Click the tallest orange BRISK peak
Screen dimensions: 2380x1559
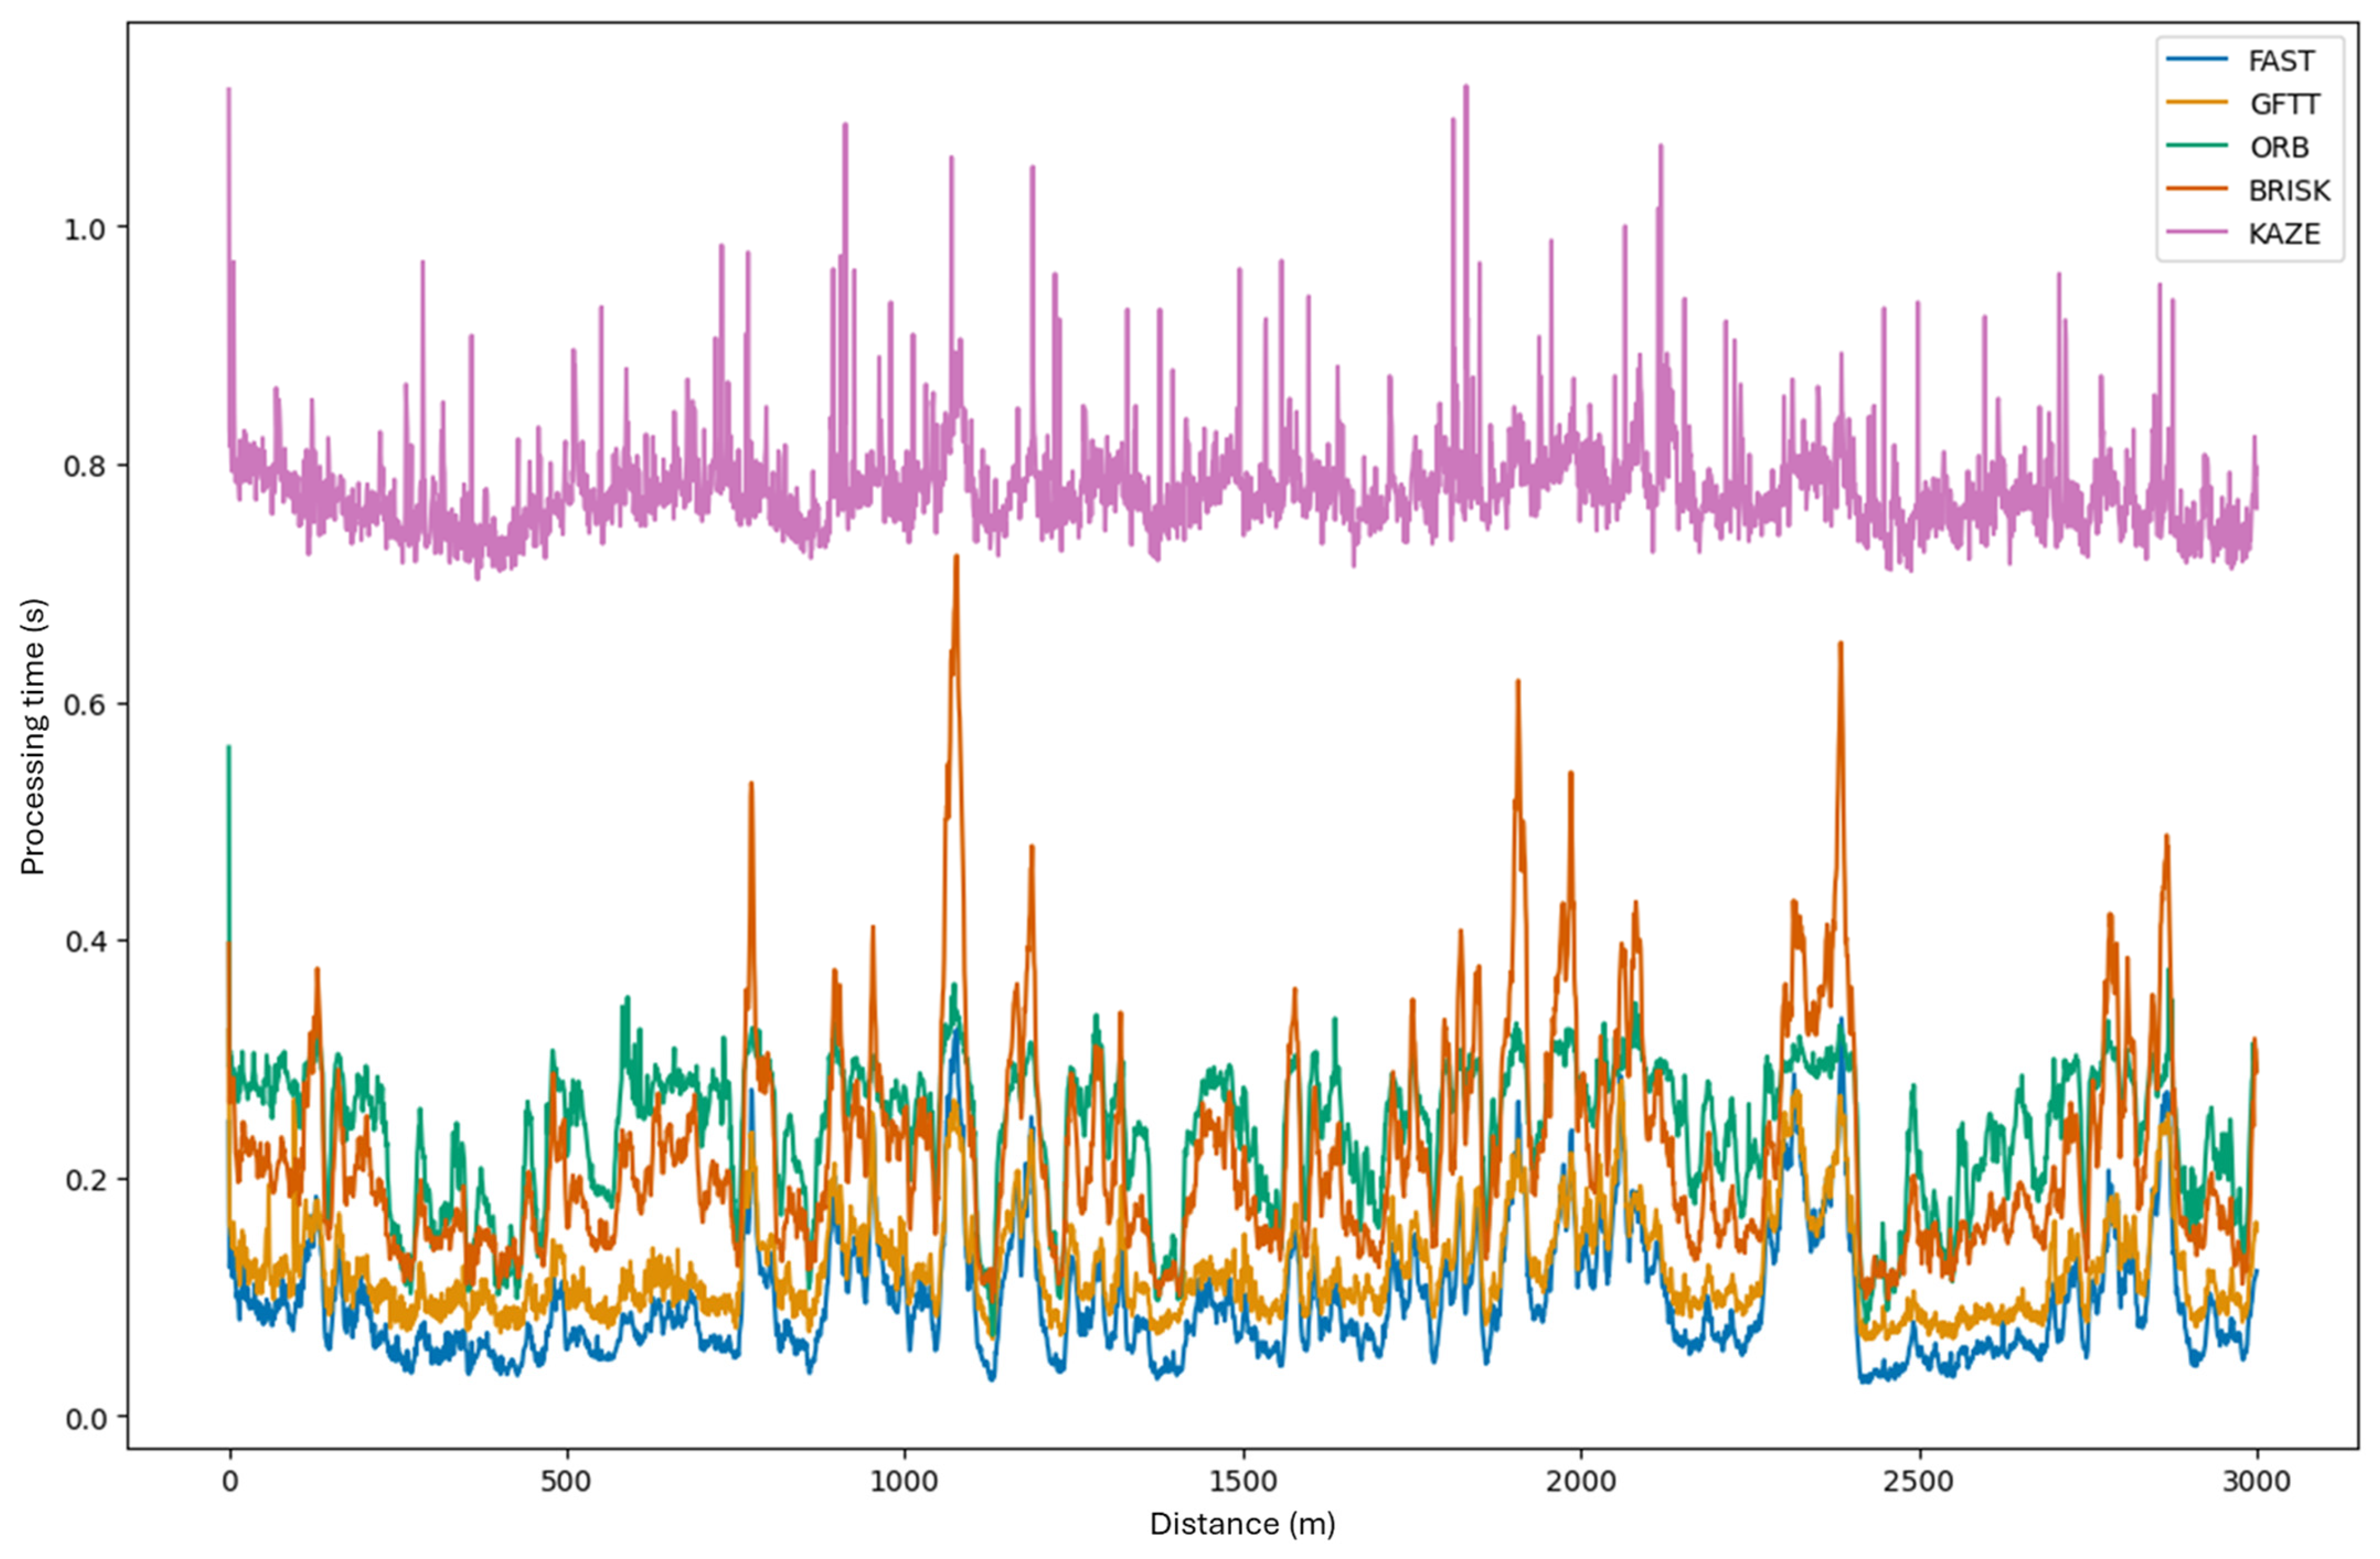[956, 559]
